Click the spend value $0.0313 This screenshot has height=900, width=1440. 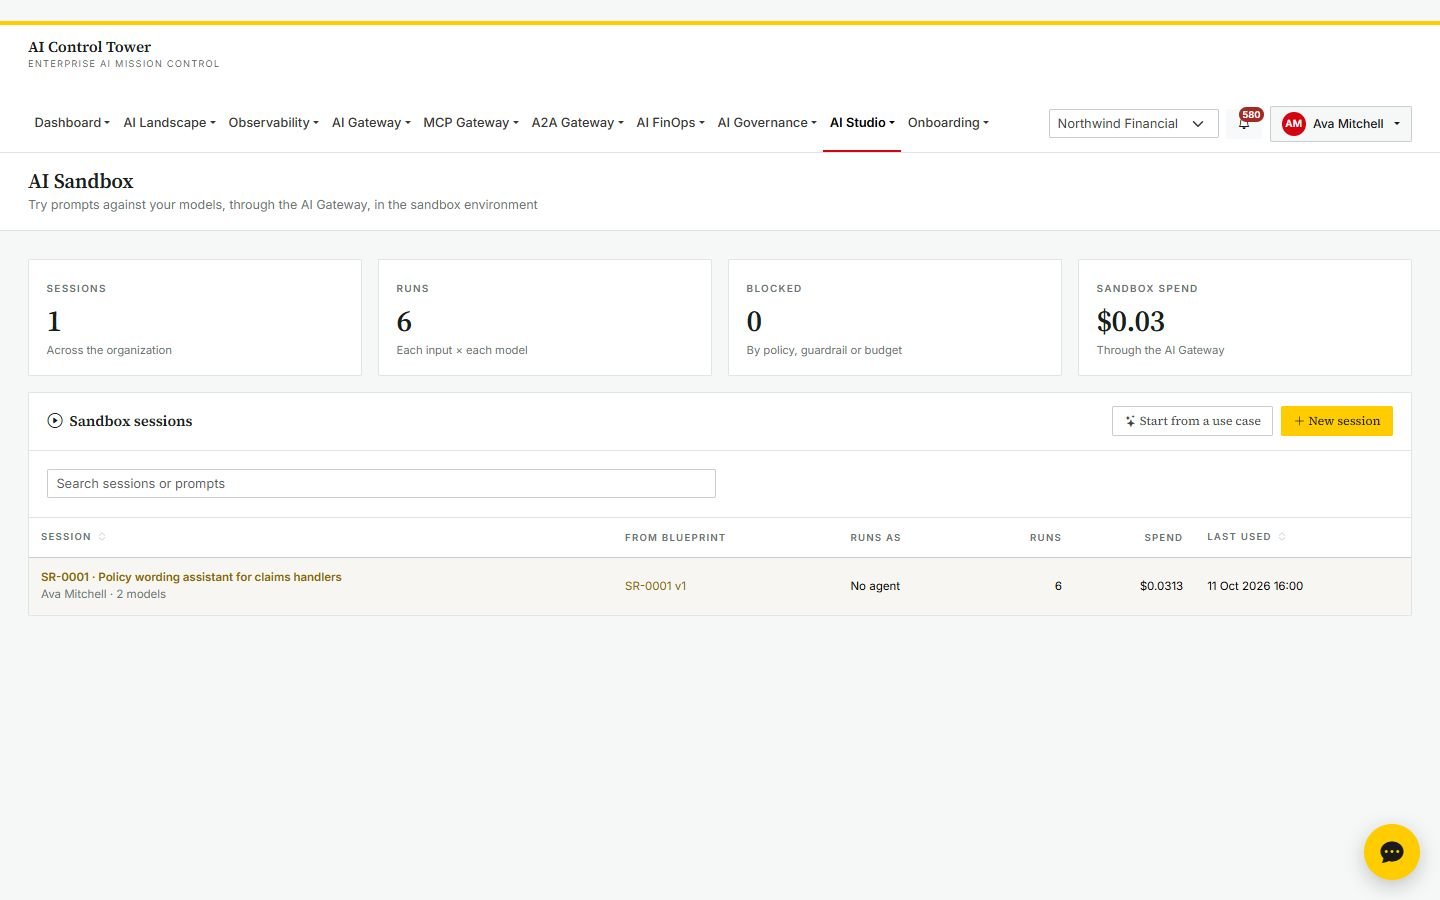point(1161,586)
